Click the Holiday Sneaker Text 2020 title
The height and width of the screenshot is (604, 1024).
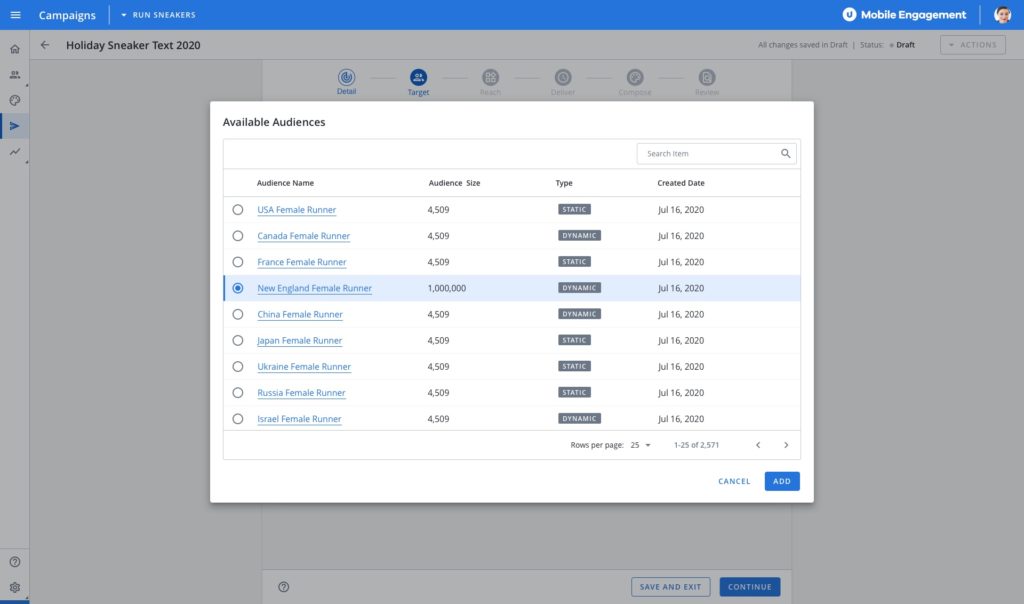point(133,45)
